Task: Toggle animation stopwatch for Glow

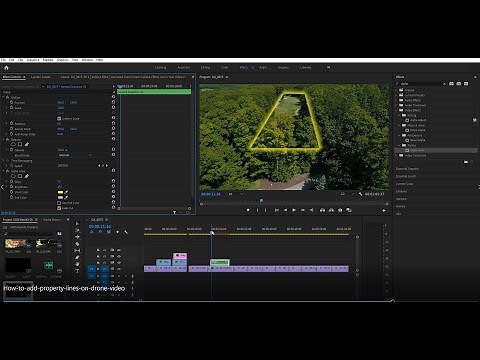Action: [11, 182]
